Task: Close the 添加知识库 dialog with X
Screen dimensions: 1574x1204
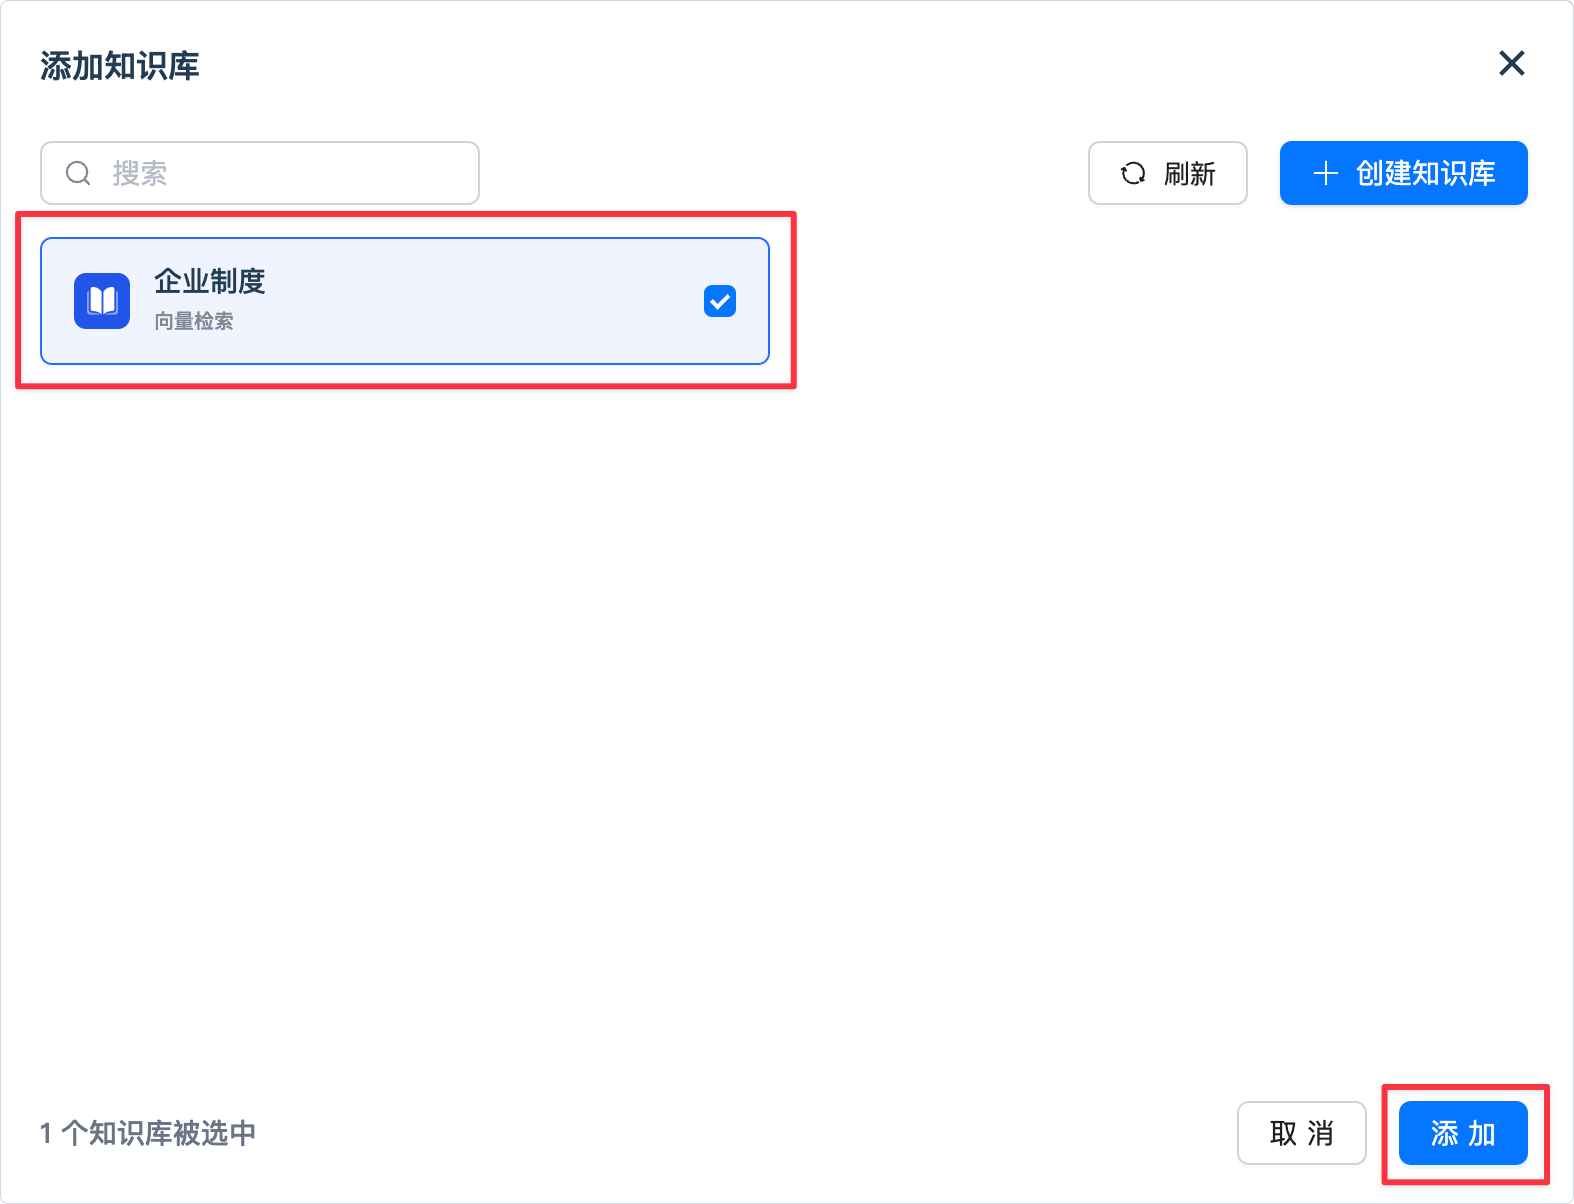Action: point(1511,64)
